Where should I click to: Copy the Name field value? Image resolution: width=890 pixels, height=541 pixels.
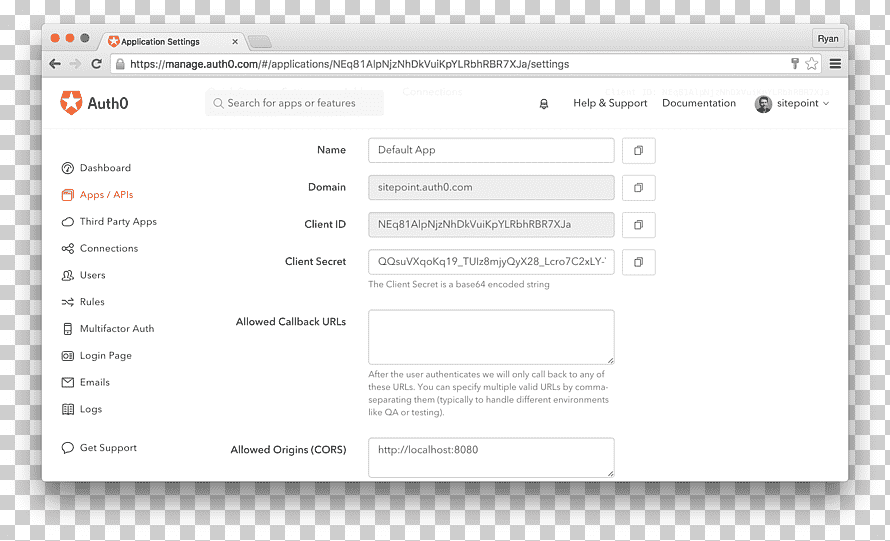click(639, 150)
